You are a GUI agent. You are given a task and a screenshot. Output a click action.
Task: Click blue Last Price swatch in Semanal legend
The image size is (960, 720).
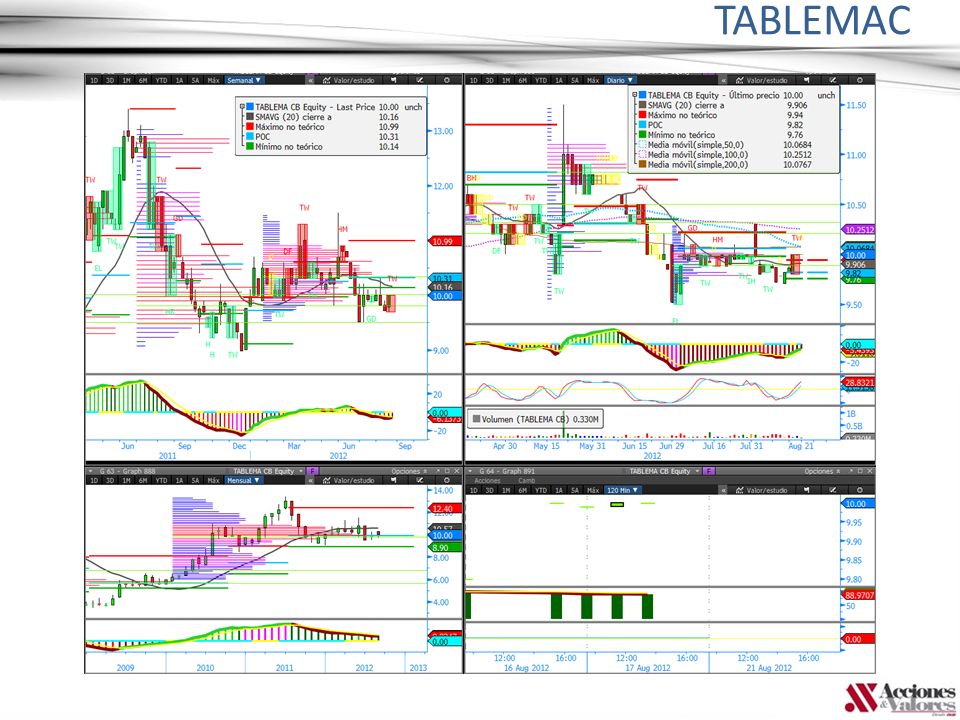pos(250,107)
